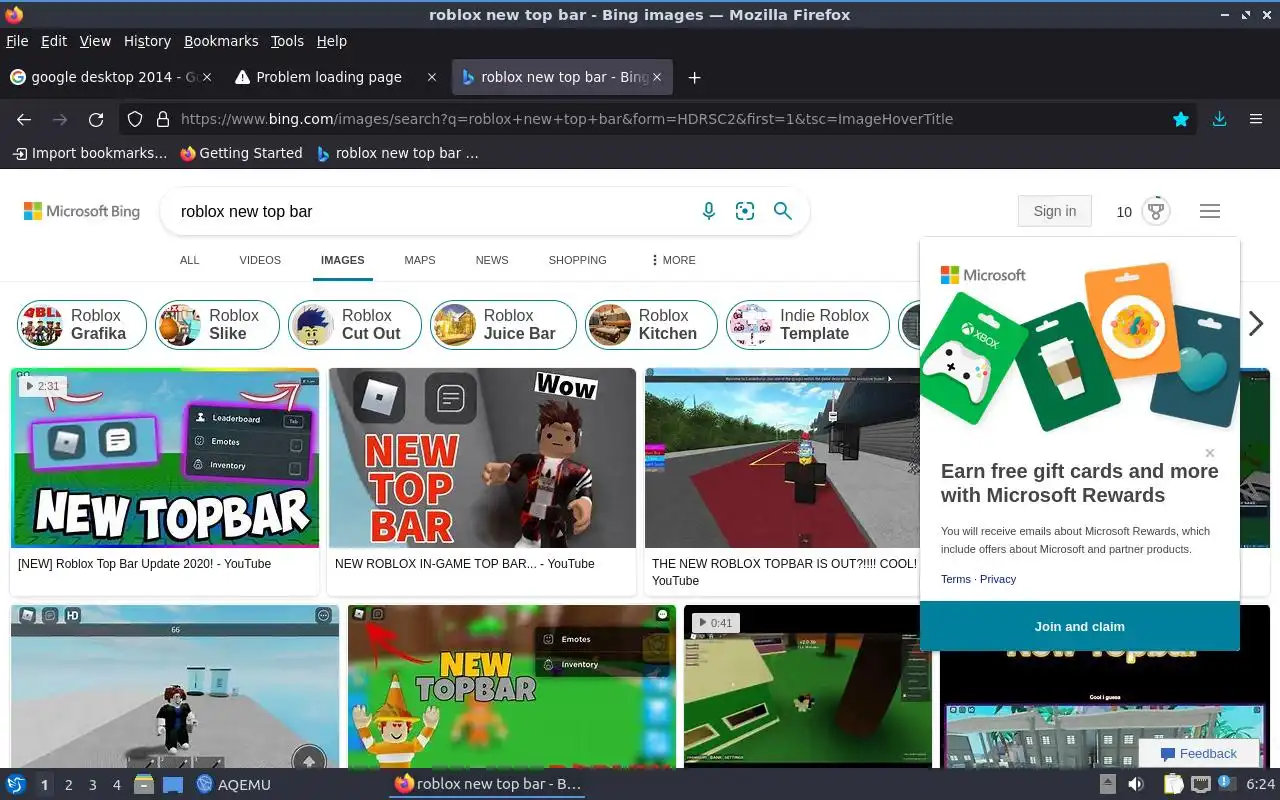1280x800 pixels.
Task: Open '[NEW] Roblox Top Bar Update 2020!' link
Action: (145, 564)
